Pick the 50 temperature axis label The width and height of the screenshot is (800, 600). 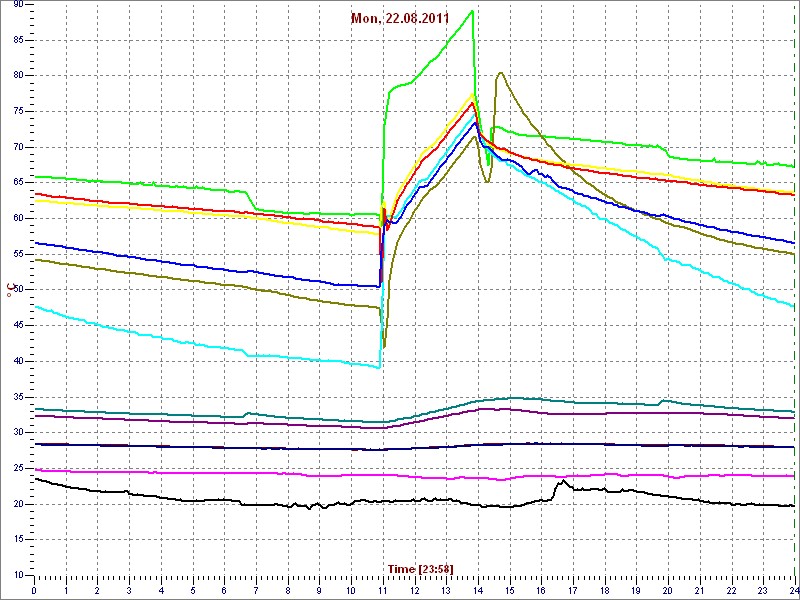[x=18, y=290]
